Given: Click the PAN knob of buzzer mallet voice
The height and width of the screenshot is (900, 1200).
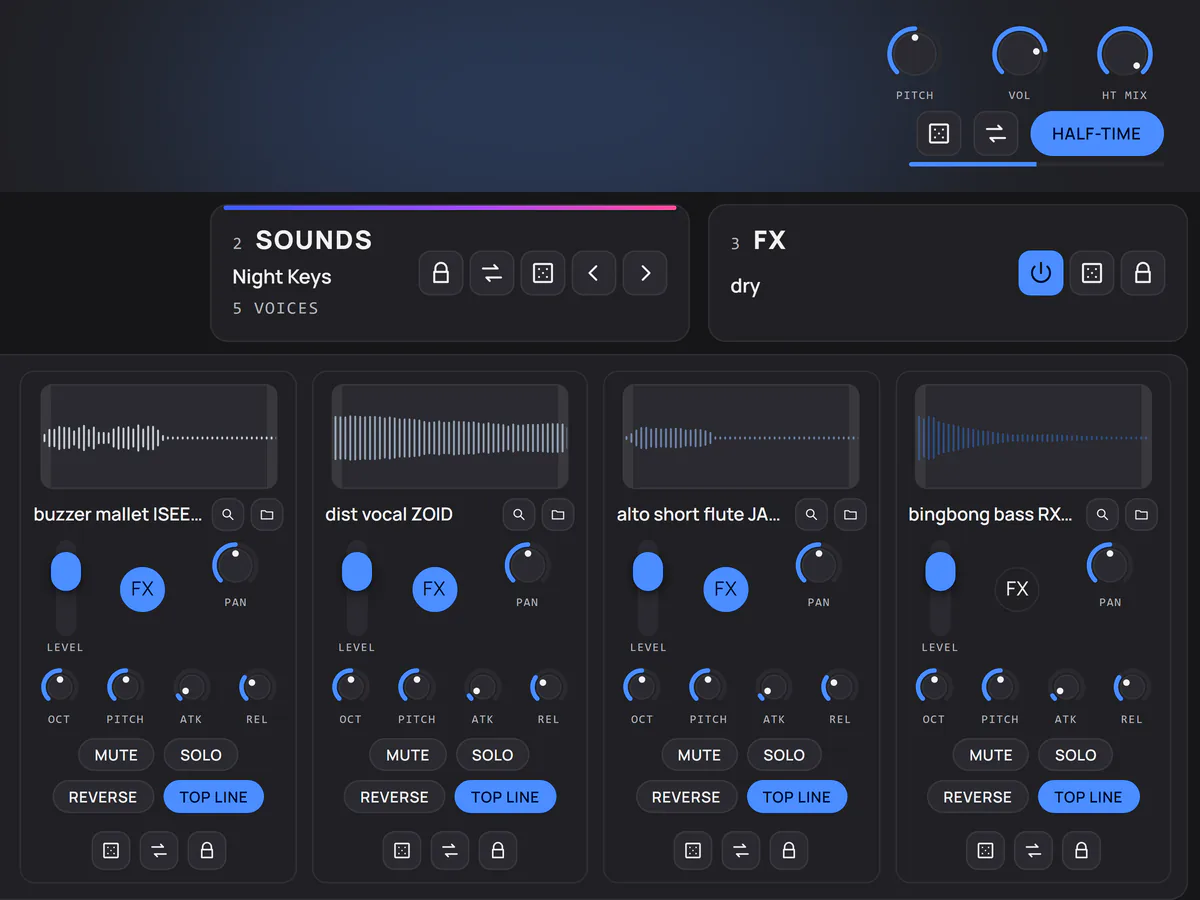Looking at the screenshot, I should [x=235, y=565].
